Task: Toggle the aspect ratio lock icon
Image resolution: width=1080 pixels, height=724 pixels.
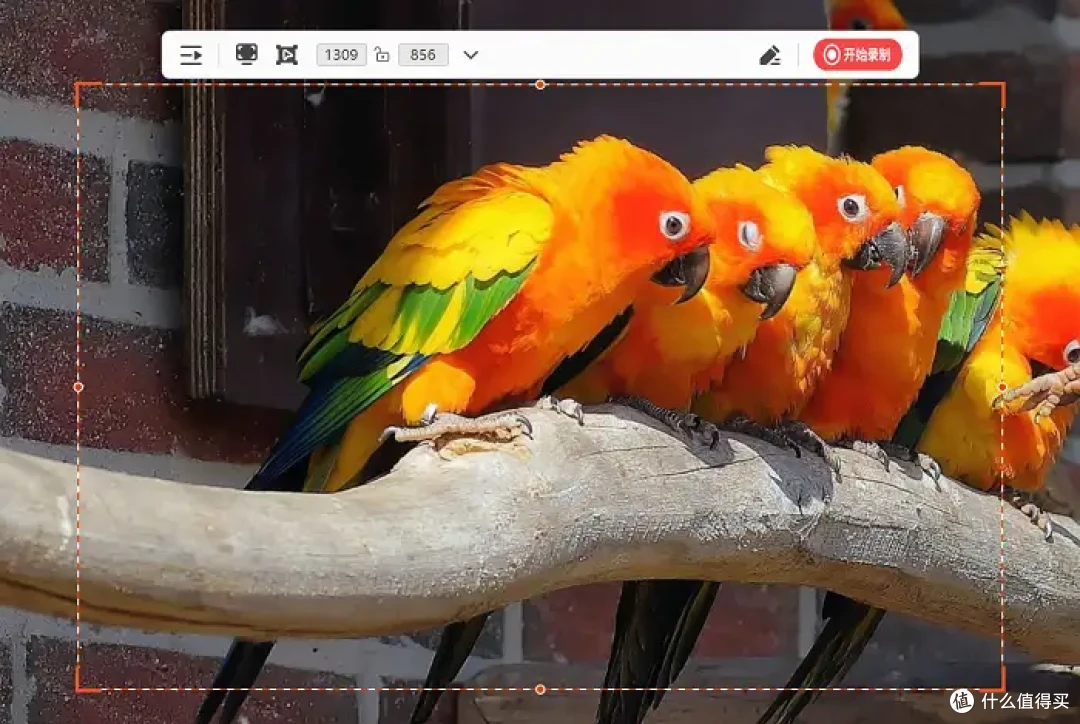Action: (382, 54)
